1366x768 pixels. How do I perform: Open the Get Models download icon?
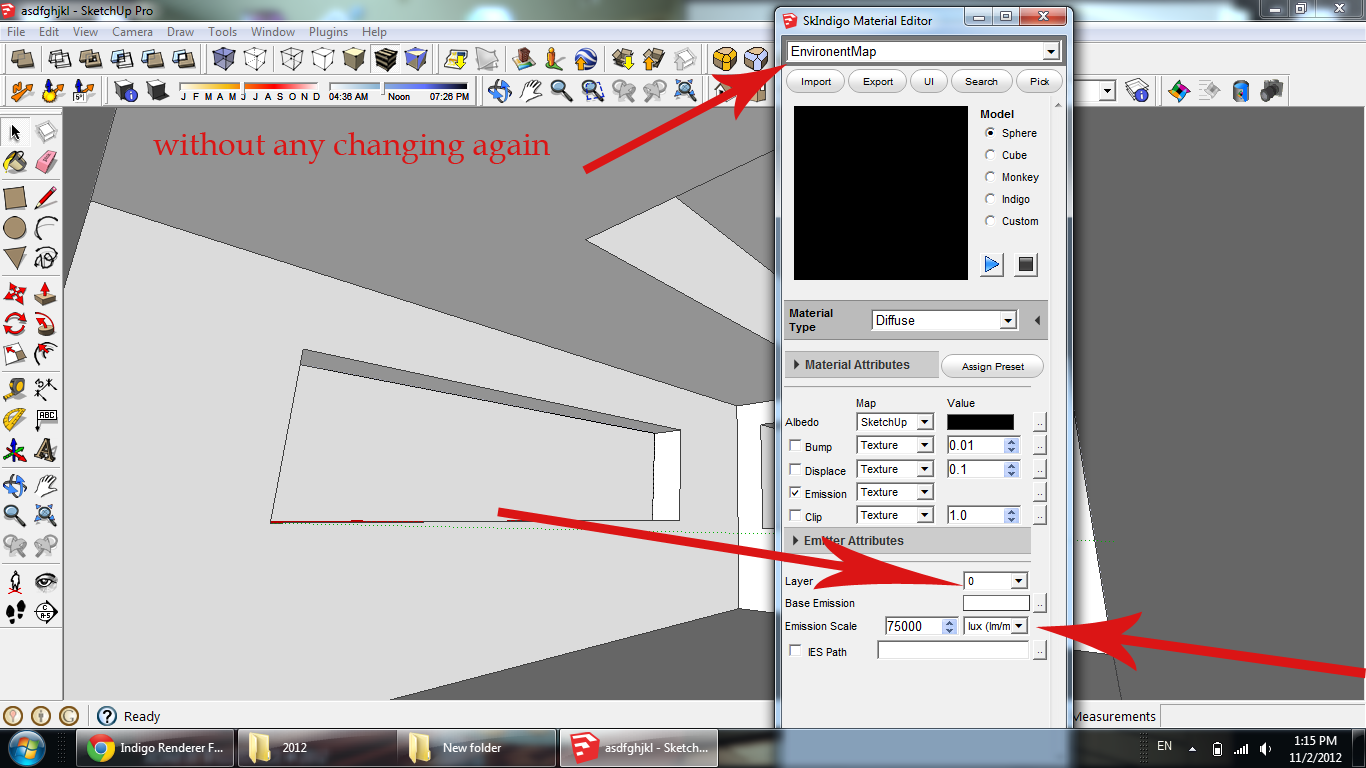[623, 59]
